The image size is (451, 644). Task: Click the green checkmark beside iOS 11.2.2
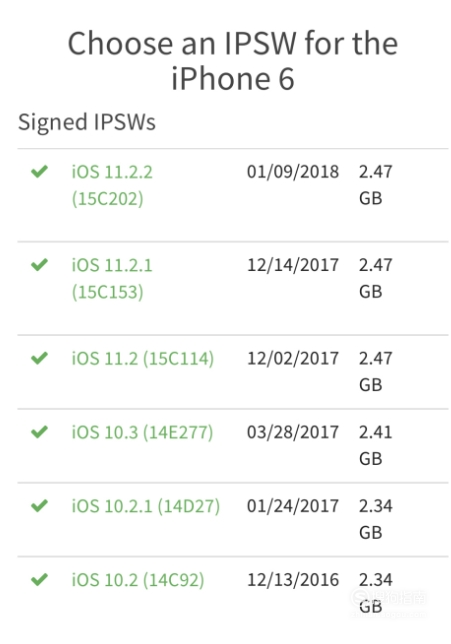[x=39, y=171]
